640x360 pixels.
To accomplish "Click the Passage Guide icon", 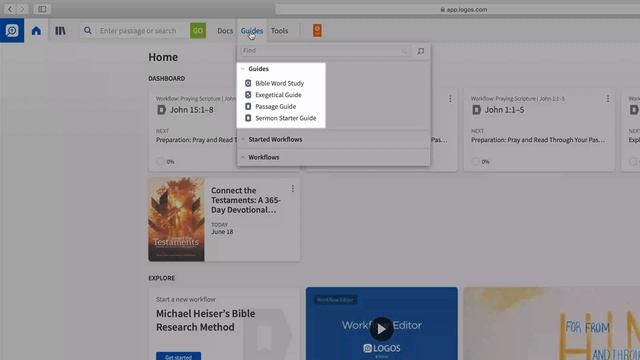I will pyautogui.click(x=248, y=106).
